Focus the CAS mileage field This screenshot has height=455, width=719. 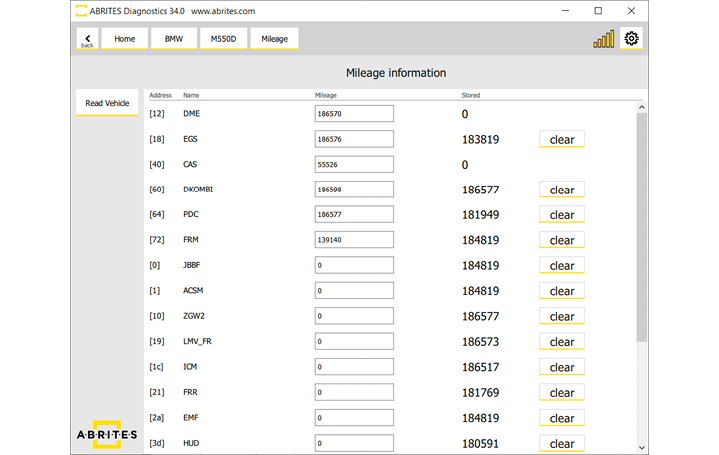pyautogui.click(x=354, y=164)
